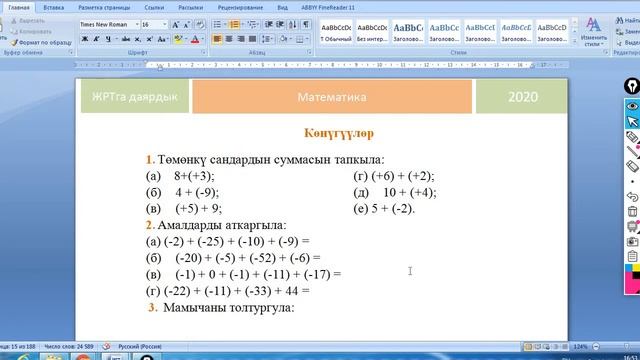Screen dimensions: 640x360
Task: Open the Рассылки tab
Action: 190,7
